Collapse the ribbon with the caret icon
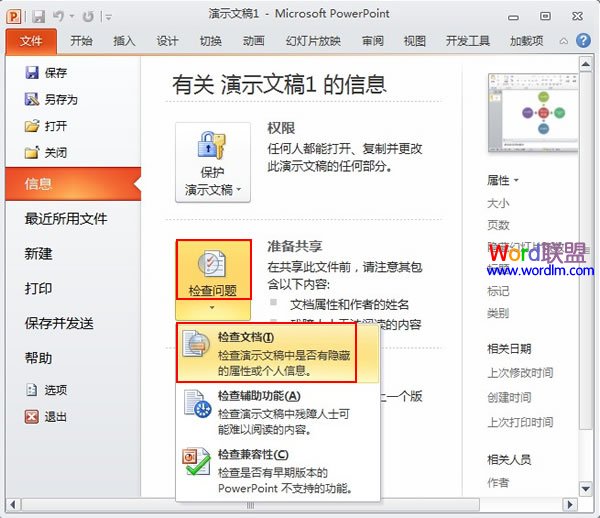 pyautogui.click(x=563, y=41)
